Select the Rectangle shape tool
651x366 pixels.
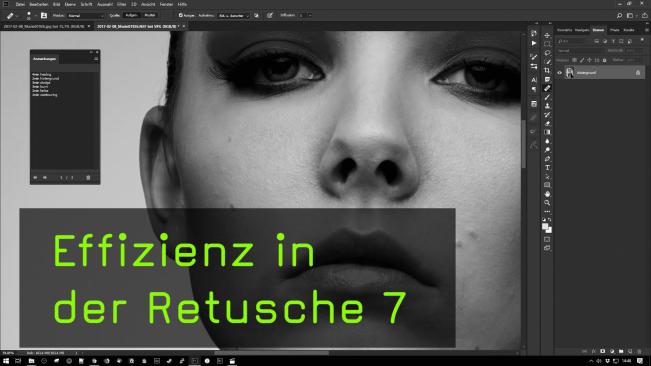(x=547, y=185)
